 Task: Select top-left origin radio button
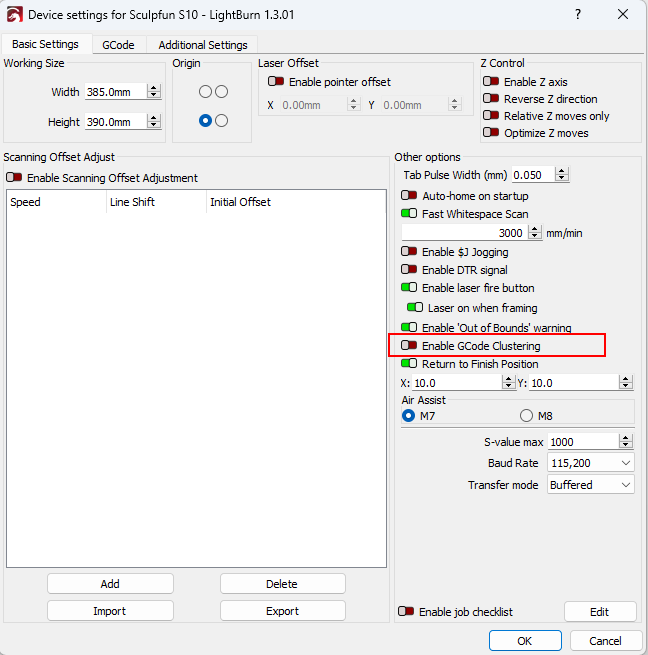pos(205,91)
